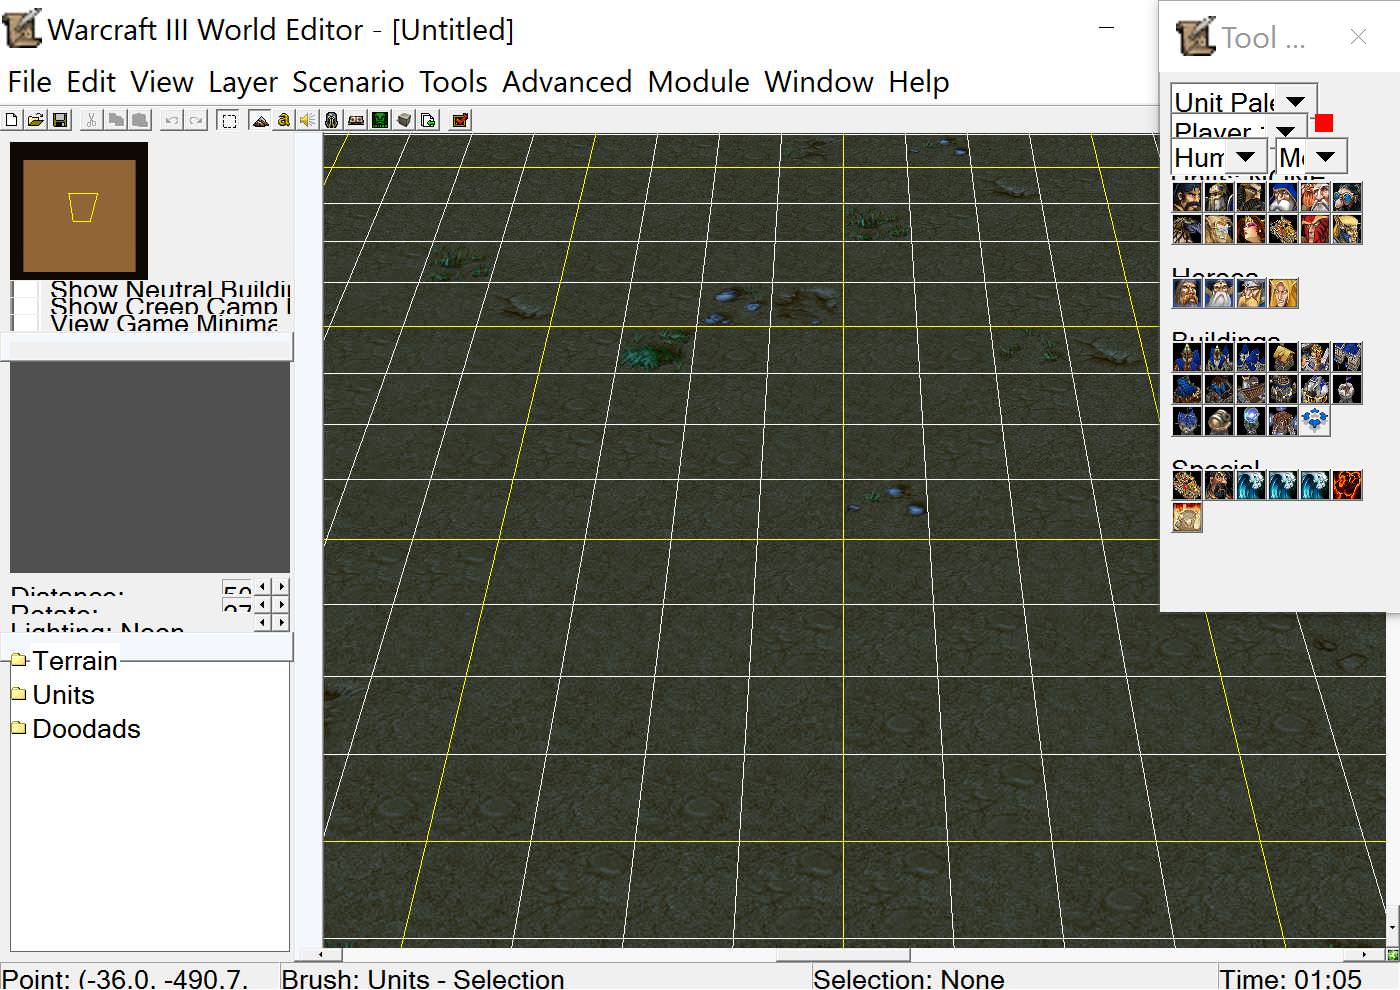Select the Selection Brush toolbar icon
Image resolution: width=1400 pixels, height=990 pixels.
pyautogui.click(x=227, y=120)
